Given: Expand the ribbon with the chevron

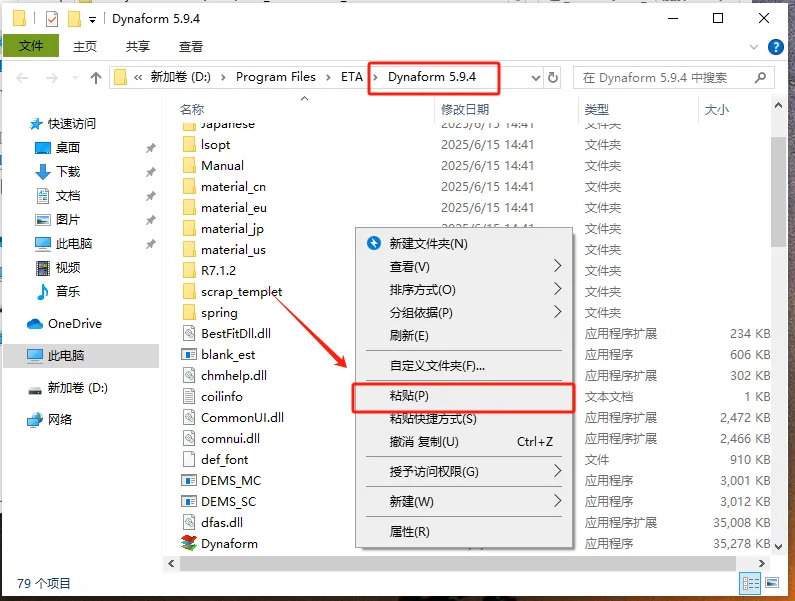Looking at the screenshot, I should [753, 47].
